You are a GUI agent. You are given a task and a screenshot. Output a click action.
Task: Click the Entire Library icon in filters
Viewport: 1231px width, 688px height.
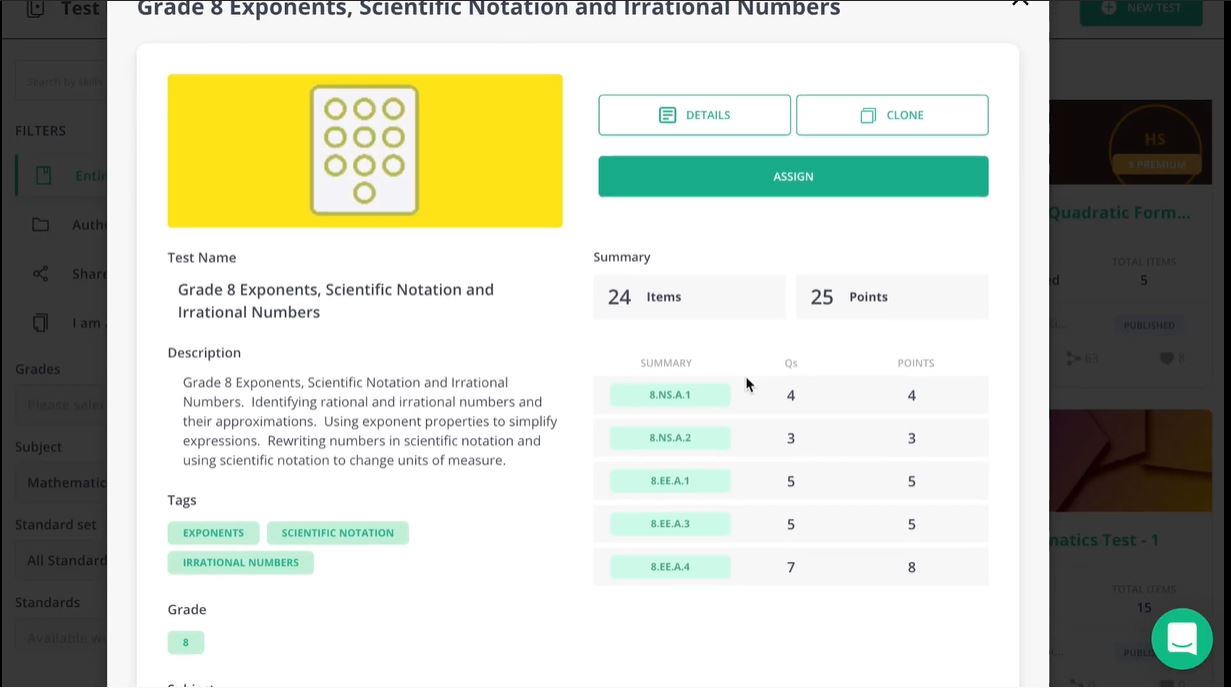[x=43, y=176]
